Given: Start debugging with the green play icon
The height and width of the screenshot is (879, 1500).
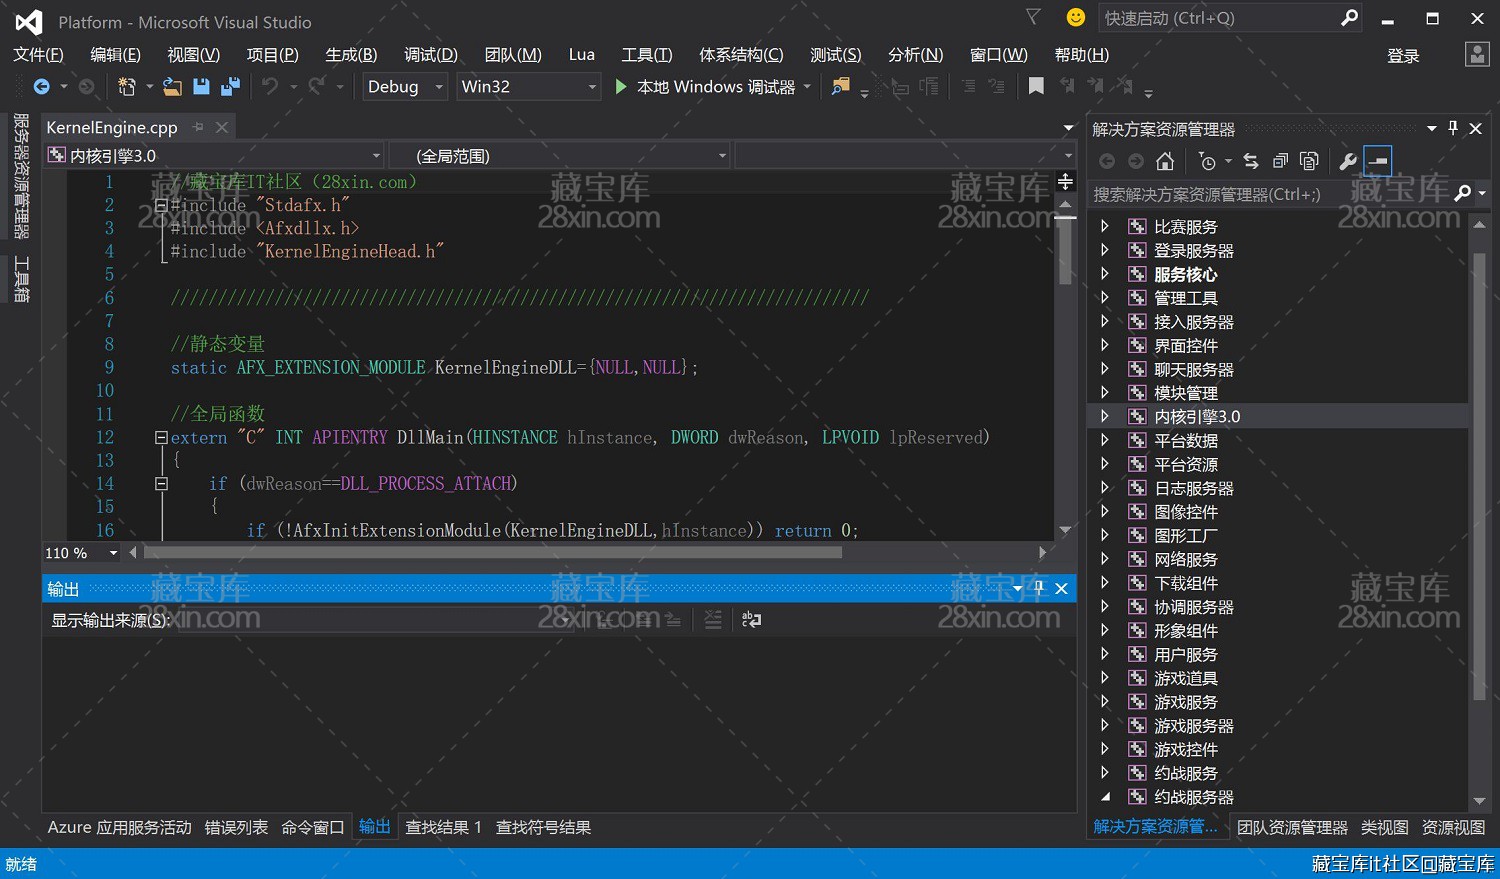Looking at the screenshot, I should [621, 87].
